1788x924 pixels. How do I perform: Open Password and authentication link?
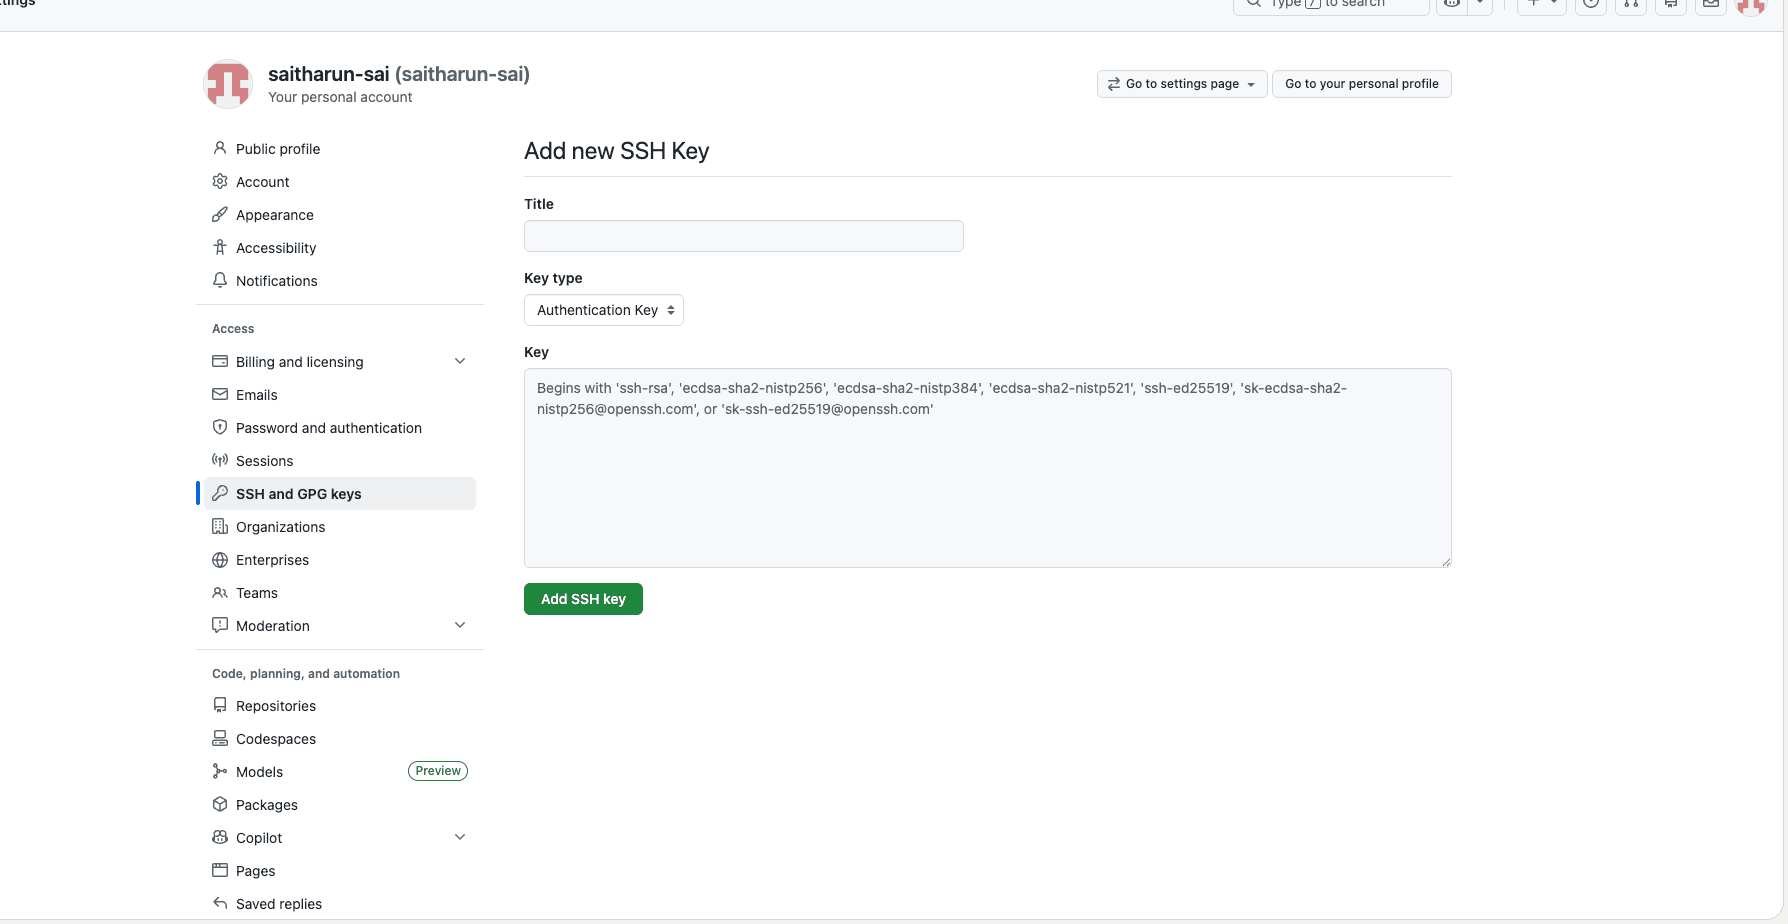329,428
